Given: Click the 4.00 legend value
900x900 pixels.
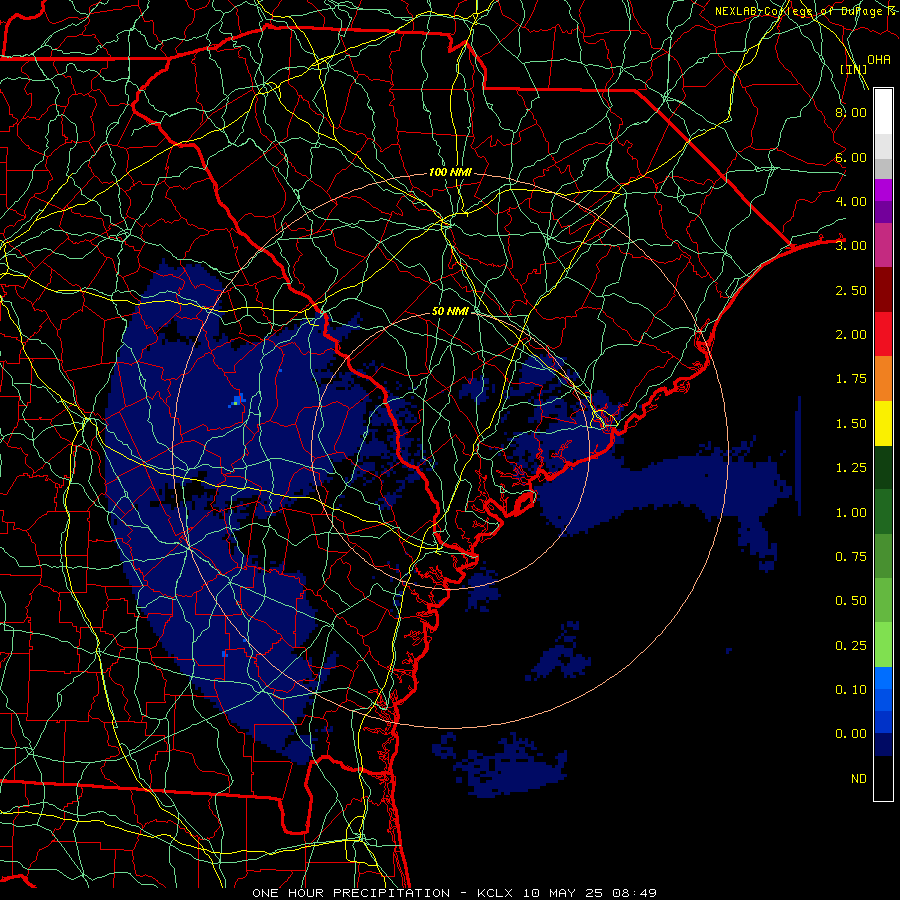Looking at the screenshot, I should click(851, 201).
